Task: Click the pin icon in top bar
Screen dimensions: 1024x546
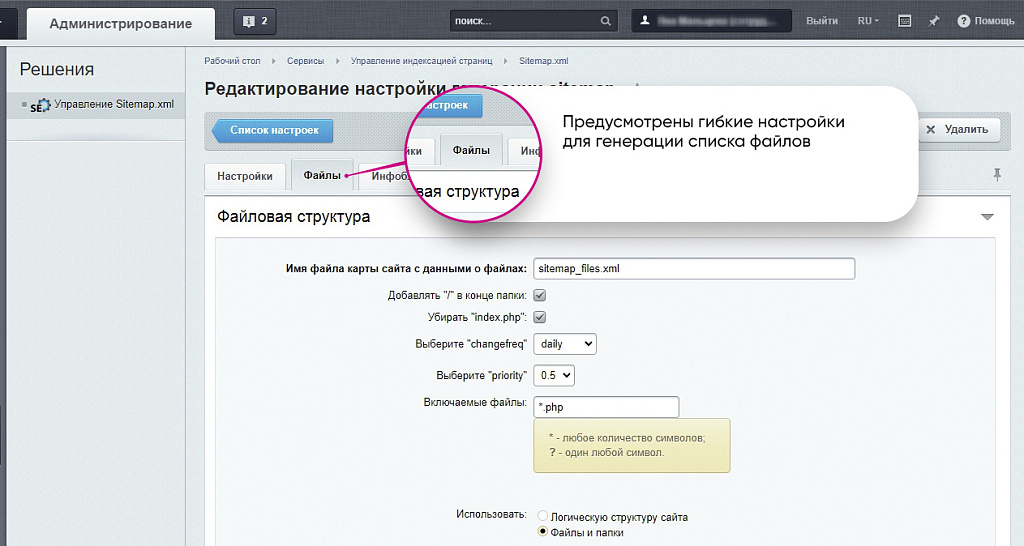Action: [934, 21]
